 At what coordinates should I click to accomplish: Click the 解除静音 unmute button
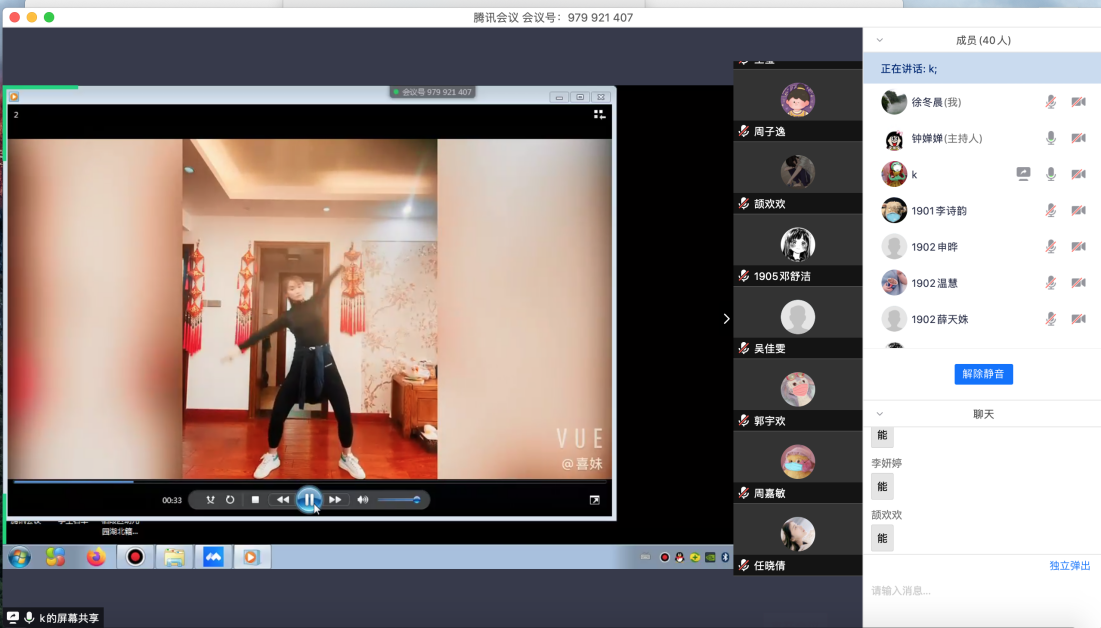point(983,374)
